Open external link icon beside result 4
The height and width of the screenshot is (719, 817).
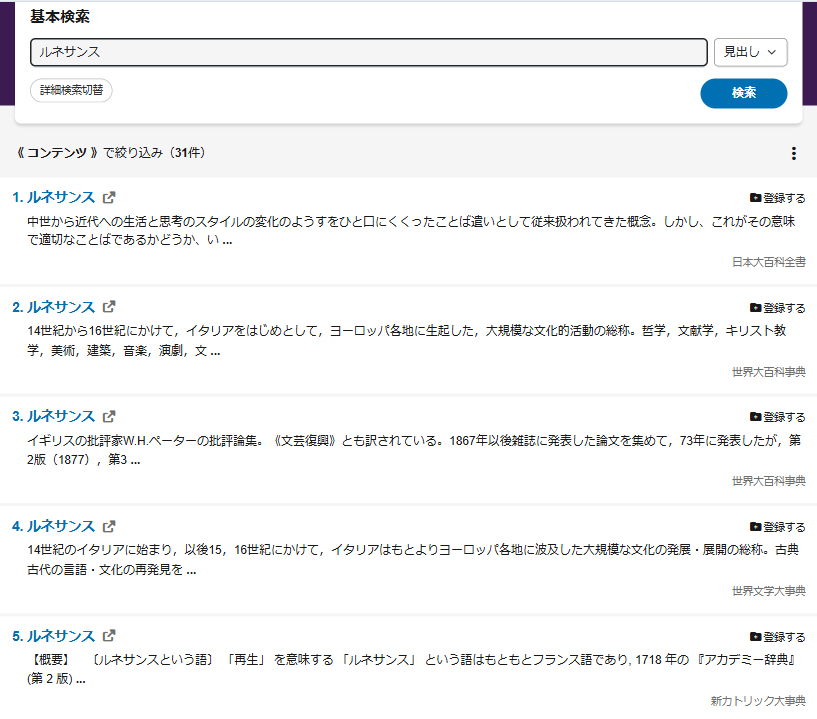[109, 526]
